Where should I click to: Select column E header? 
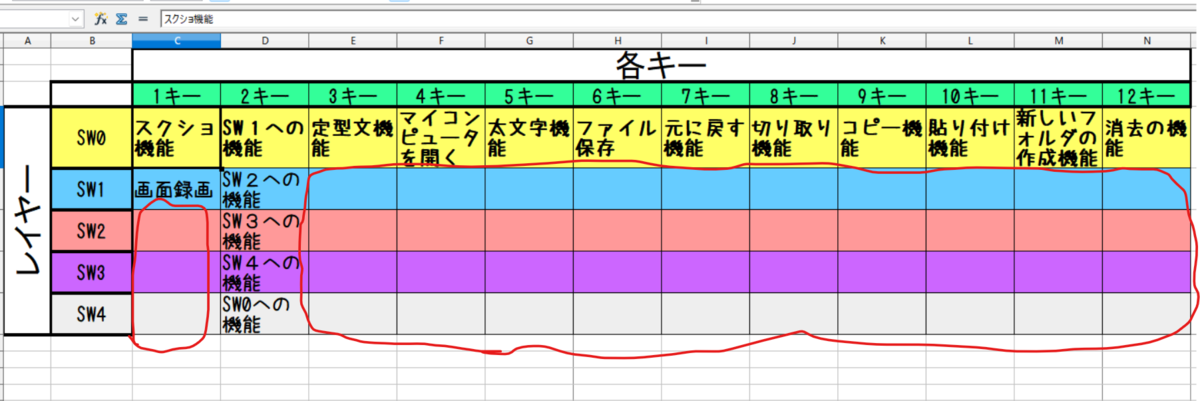pos(353,40)
